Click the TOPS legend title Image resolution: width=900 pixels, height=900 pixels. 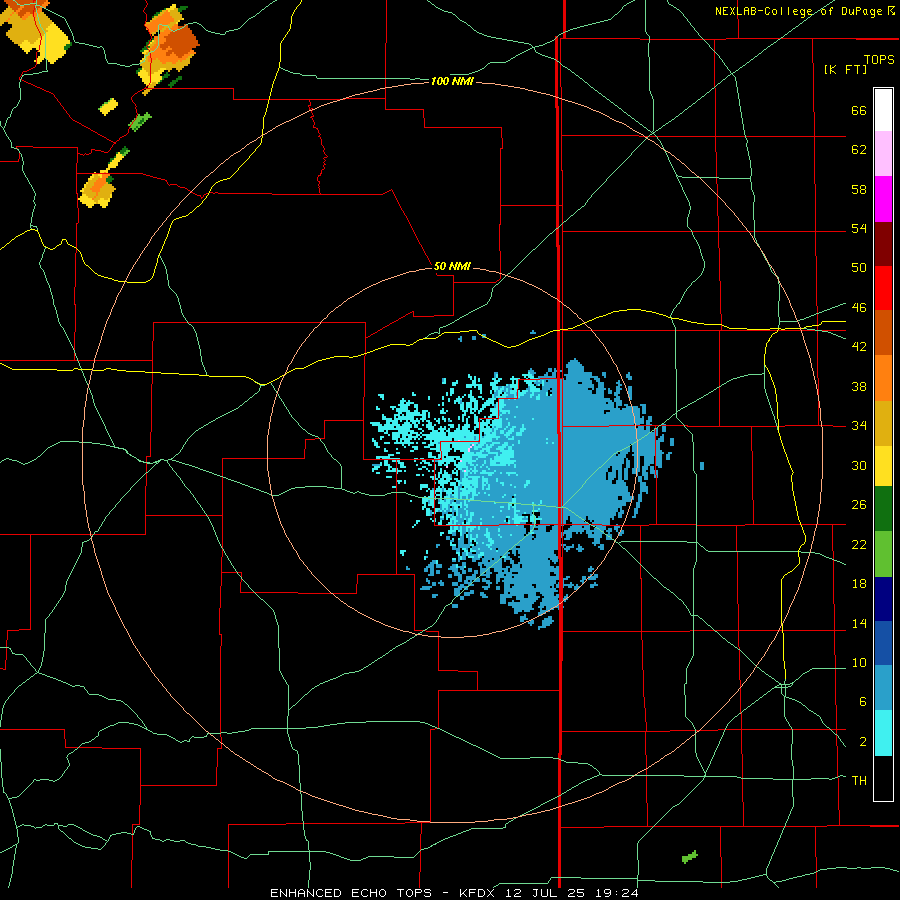pyautogui.click(x=879, y=59)
